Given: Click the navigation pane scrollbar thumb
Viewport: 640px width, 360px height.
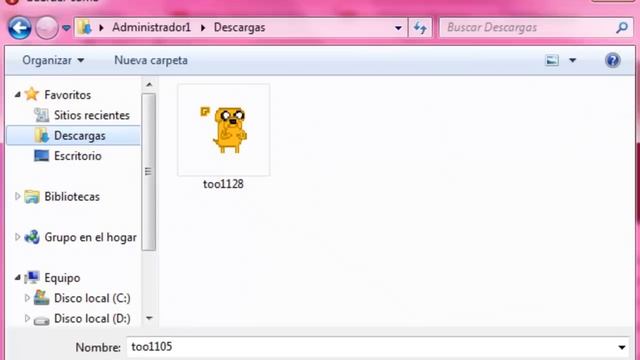Looking at the screenshot, I should (x=149, y=171).
